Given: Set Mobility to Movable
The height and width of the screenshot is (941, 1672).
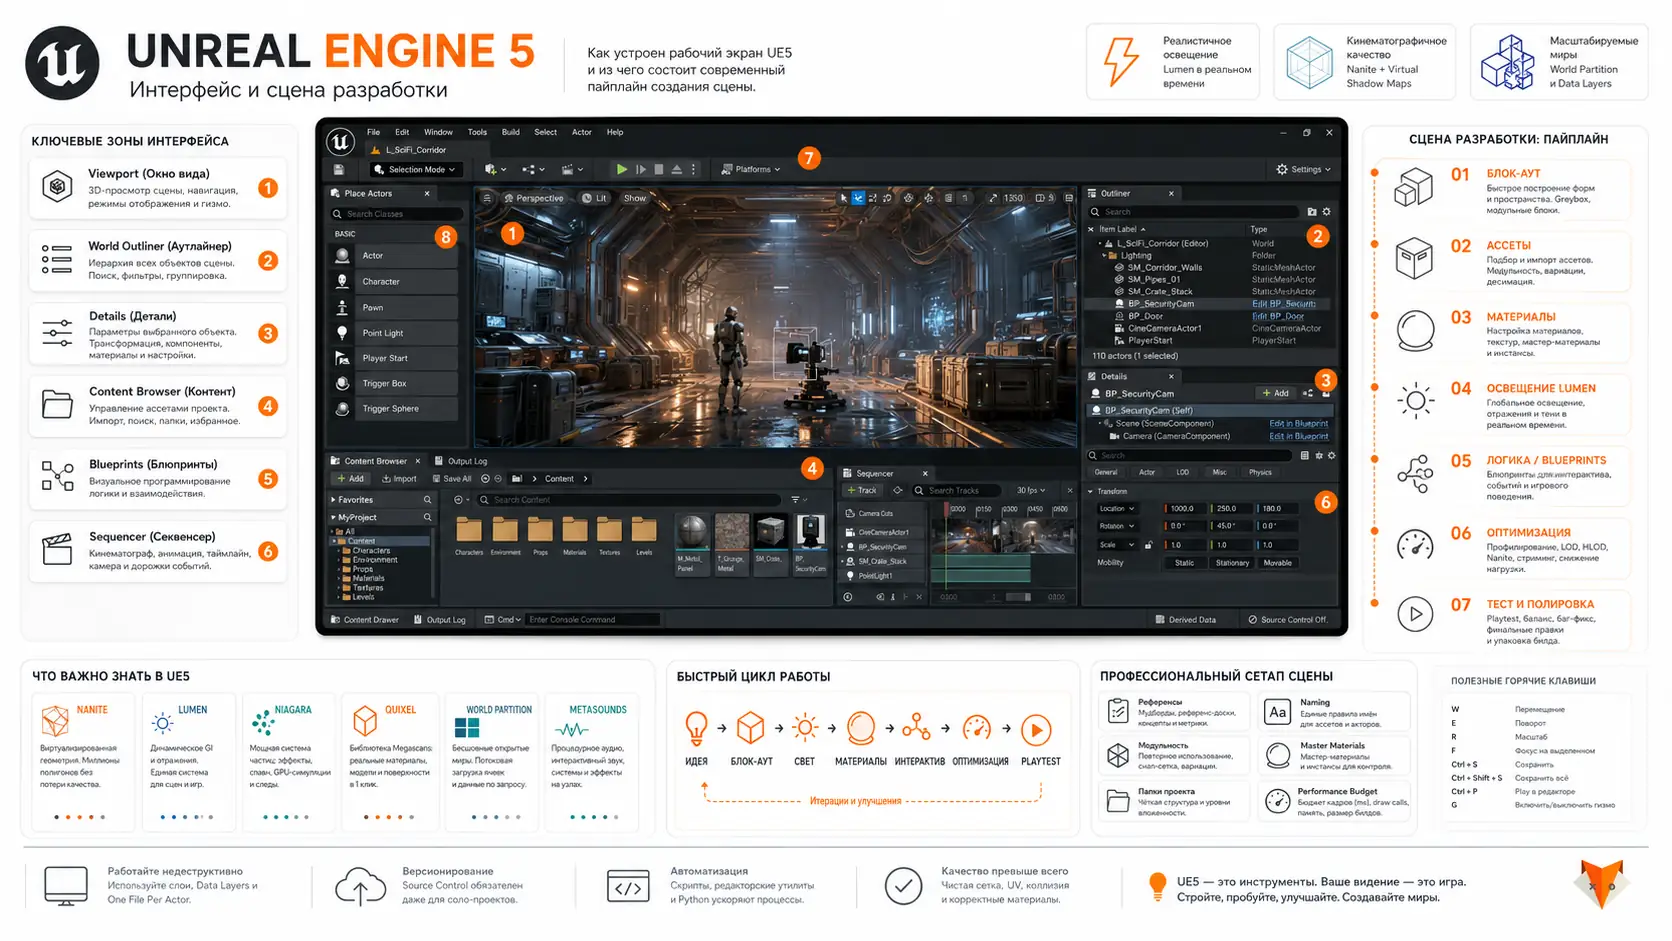Looking at the screenshot, I should coord(1277,563).
